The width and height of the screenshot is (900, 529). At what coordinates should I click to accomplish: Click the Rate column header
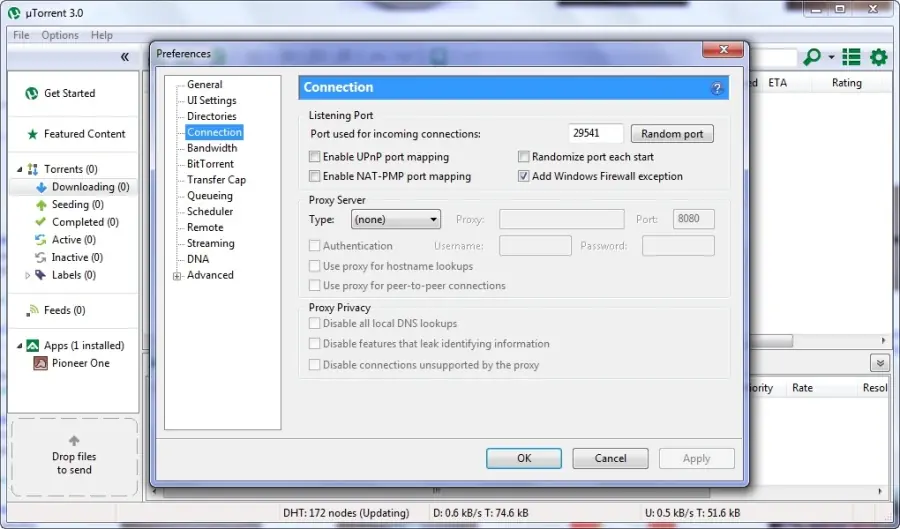802,388
